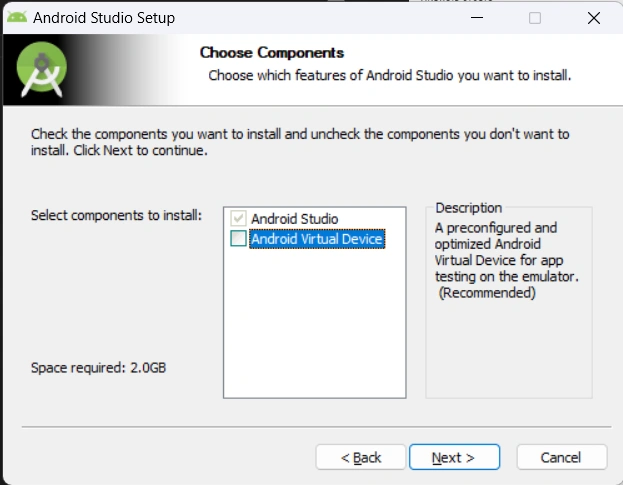Close the Android Studio Setup window
Viewport: 623px width, 485px height.
(x=593, y=18)
